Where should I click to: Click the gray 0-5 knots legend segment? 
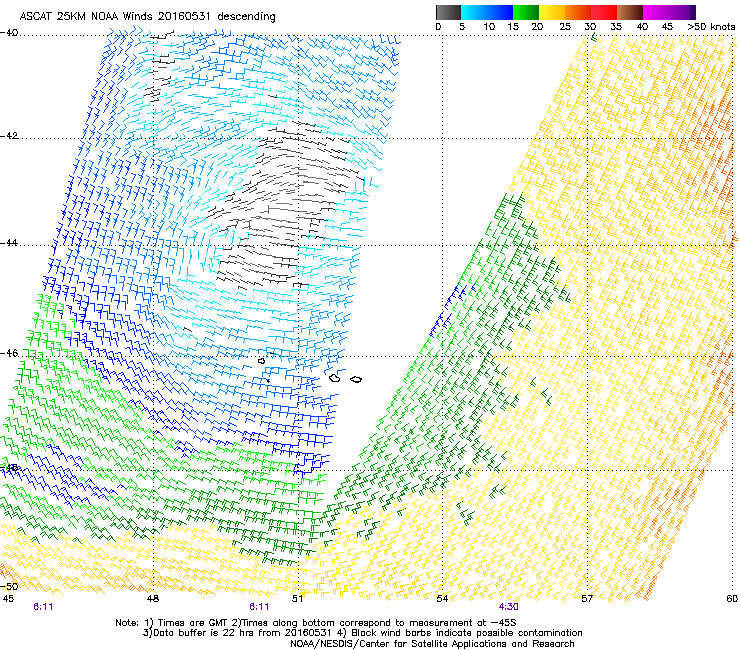pyautogui.click(x=448, y=12)
